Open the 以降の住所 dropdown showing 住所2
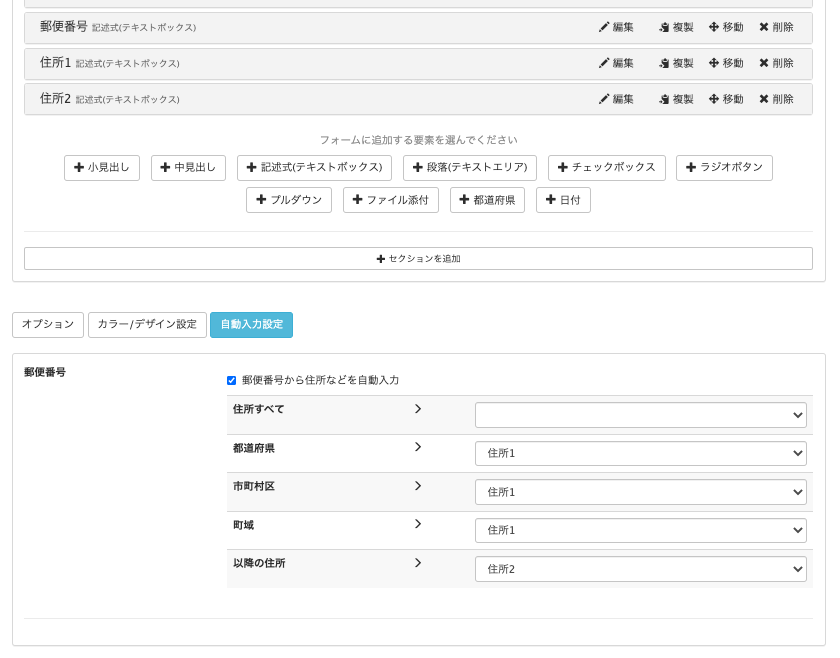Viewport: 840px width, 658px height. coord(640,569)
